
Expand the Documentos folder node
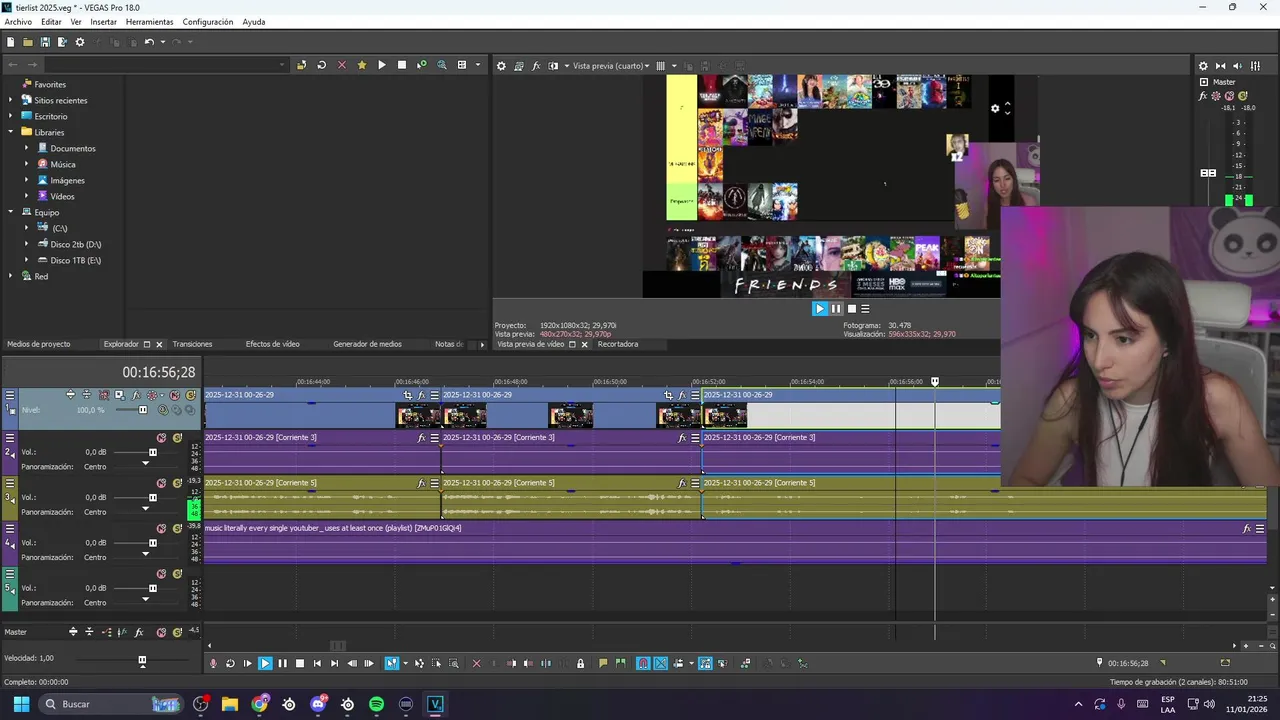[x=26, y=148]
